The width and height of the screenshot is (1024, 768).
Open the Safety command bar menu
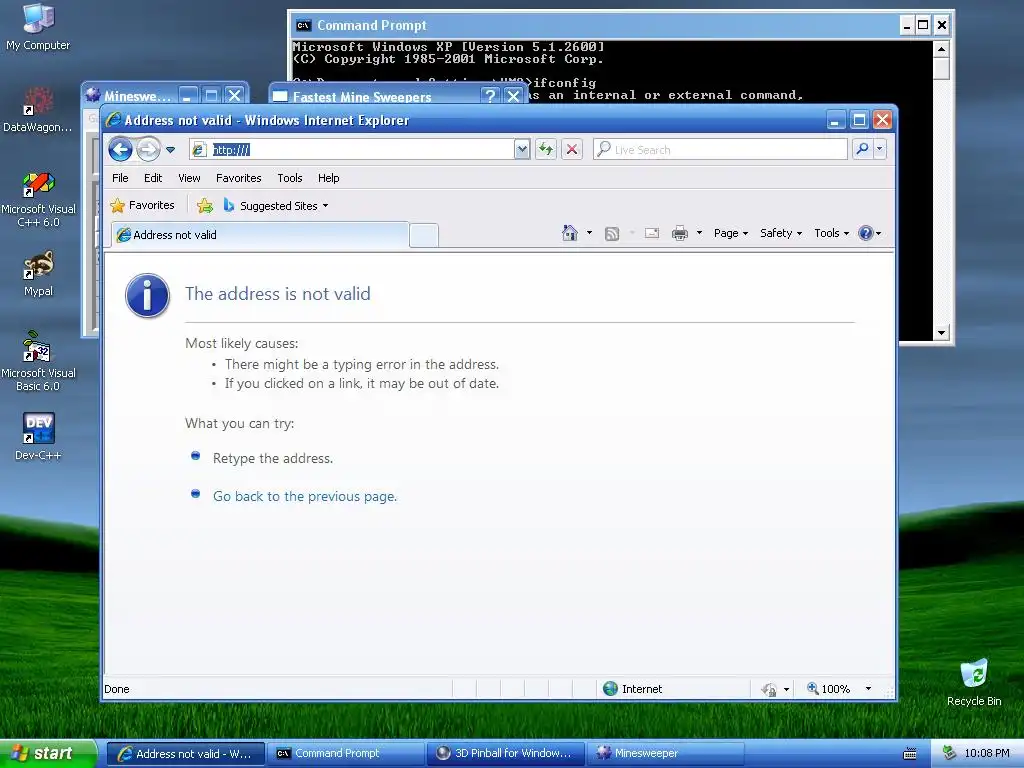781,233
